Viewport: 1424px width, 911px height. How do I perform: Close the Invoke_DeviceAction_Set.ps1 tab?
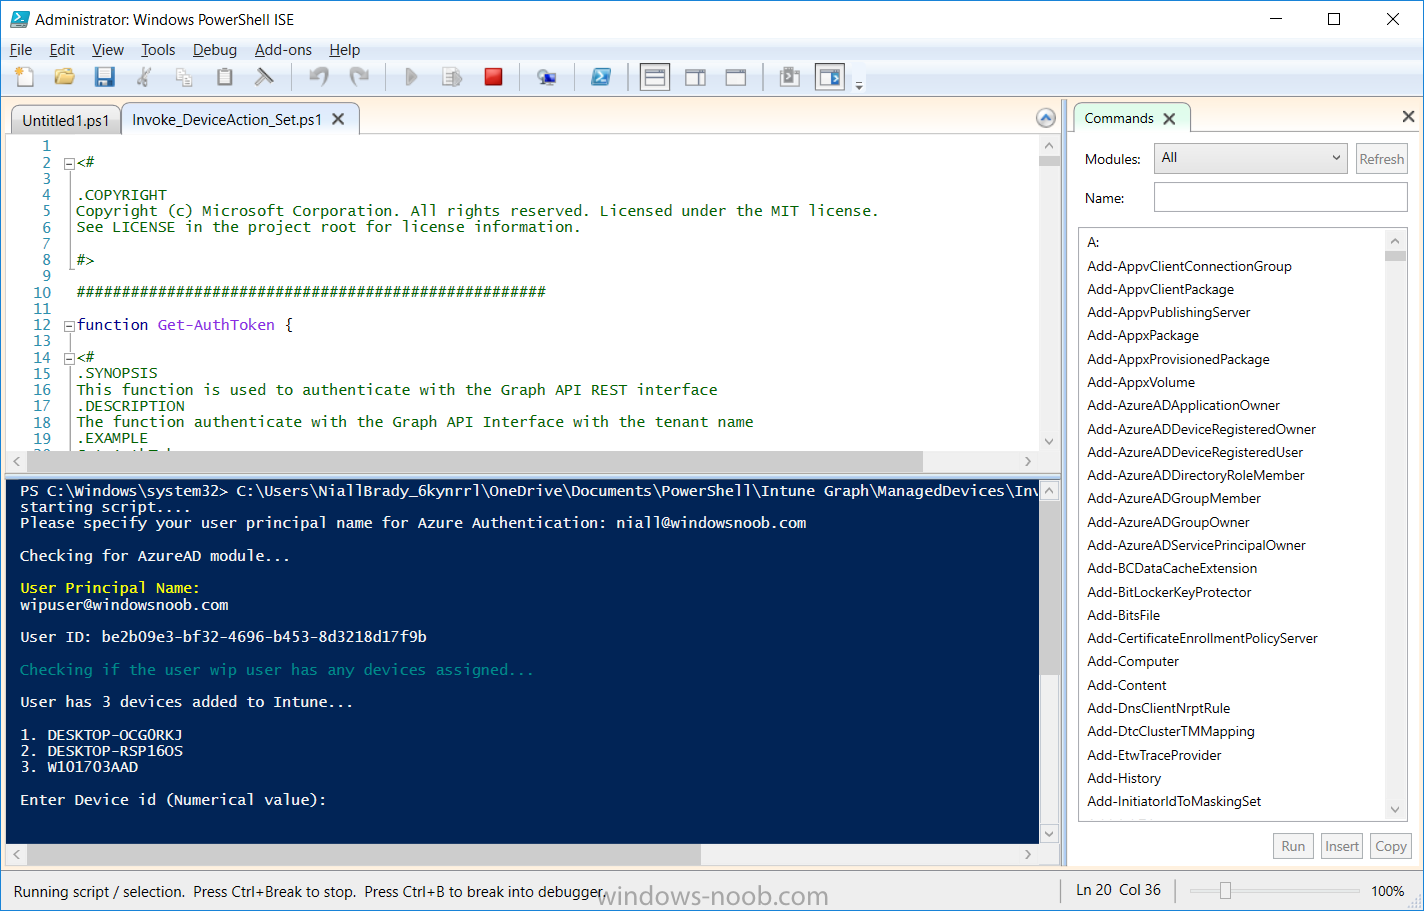[338, 119]
